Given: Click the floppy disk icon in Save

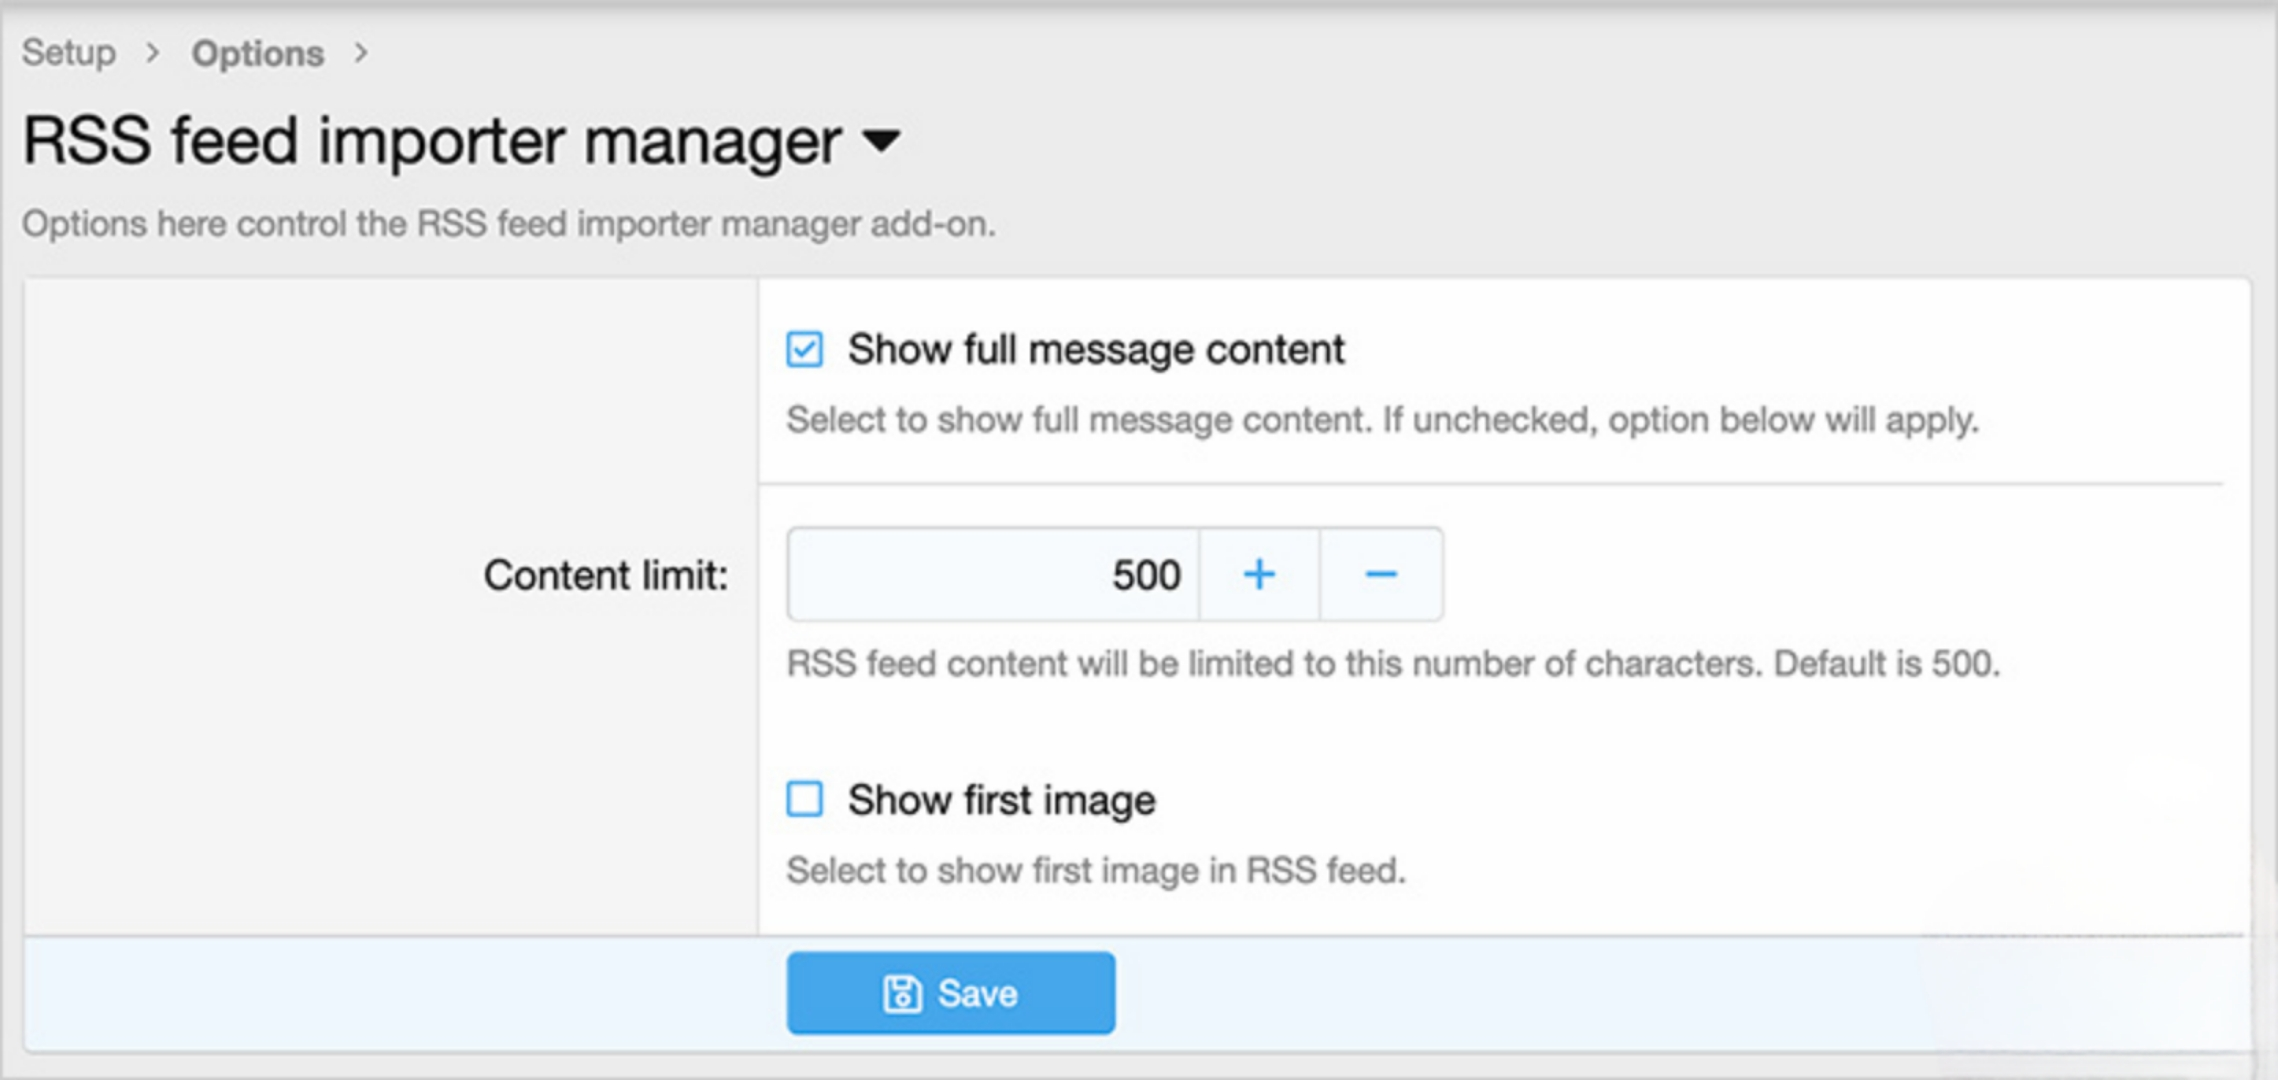Looking at the screenshot, I should coord(901,994).
